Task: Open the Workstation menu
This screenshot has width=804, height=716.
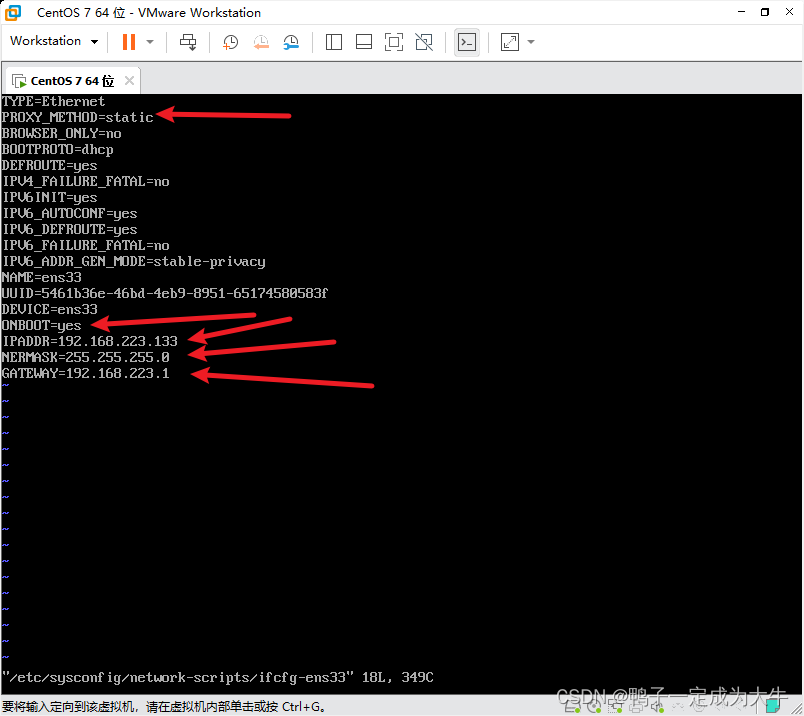Action: click(x=53, y=41)
